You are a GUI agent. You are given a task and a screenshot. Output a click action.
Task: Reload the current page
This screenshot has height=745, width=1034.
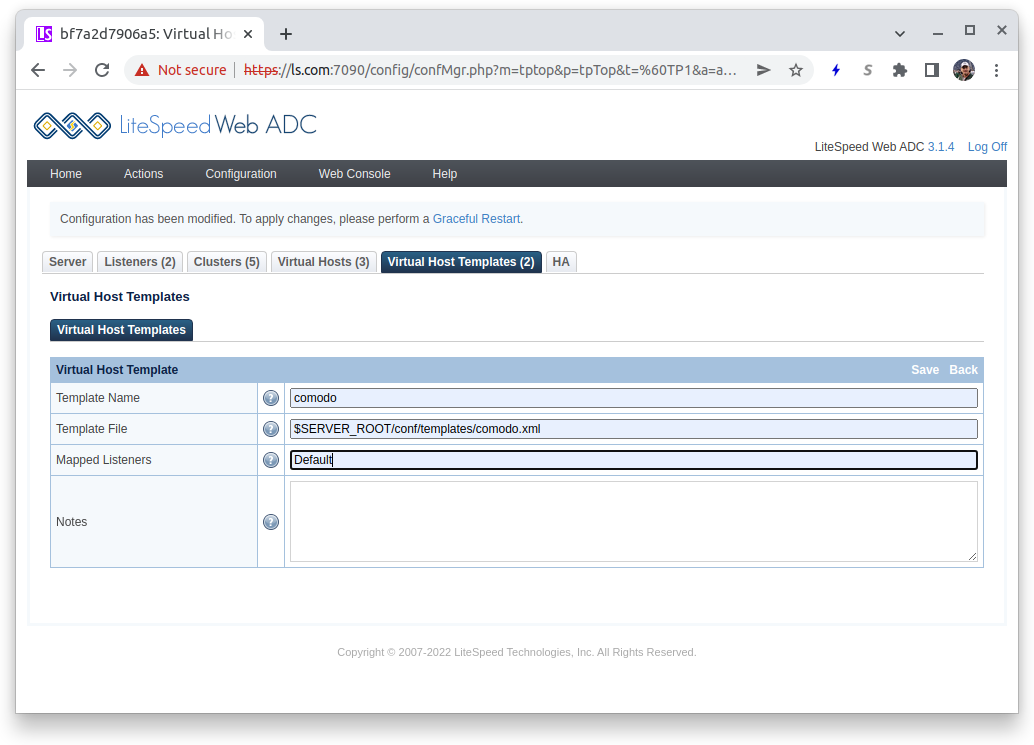pyautogui.click(x=102, y=70)
